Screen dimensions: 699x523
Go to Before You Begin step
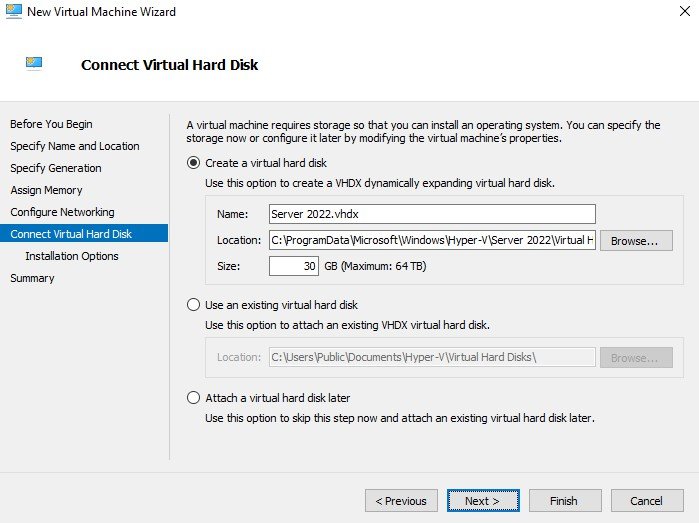51,124
